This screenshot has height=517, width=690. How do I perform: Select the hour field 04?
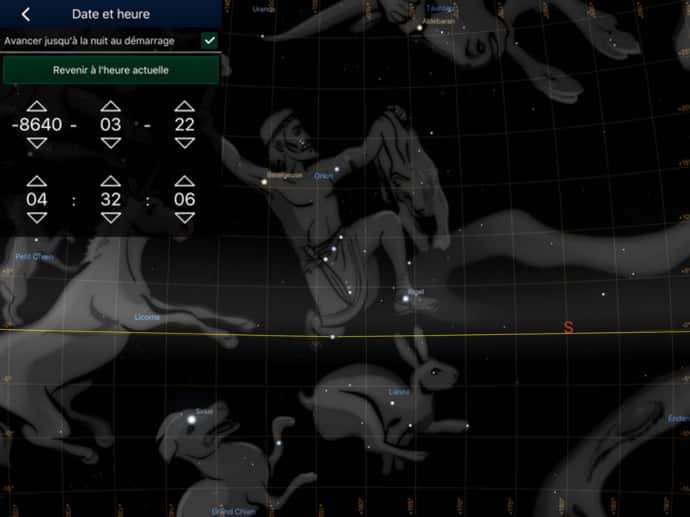(37, 199)
